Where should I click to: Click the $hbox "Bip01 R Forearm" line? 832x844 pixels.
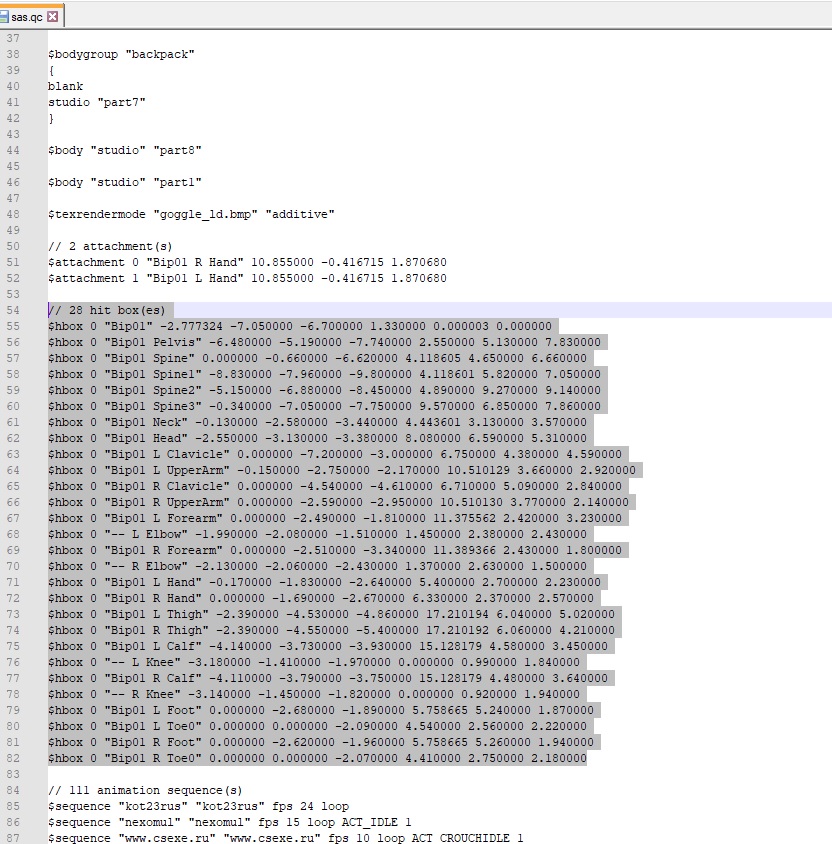click(335, 550)
